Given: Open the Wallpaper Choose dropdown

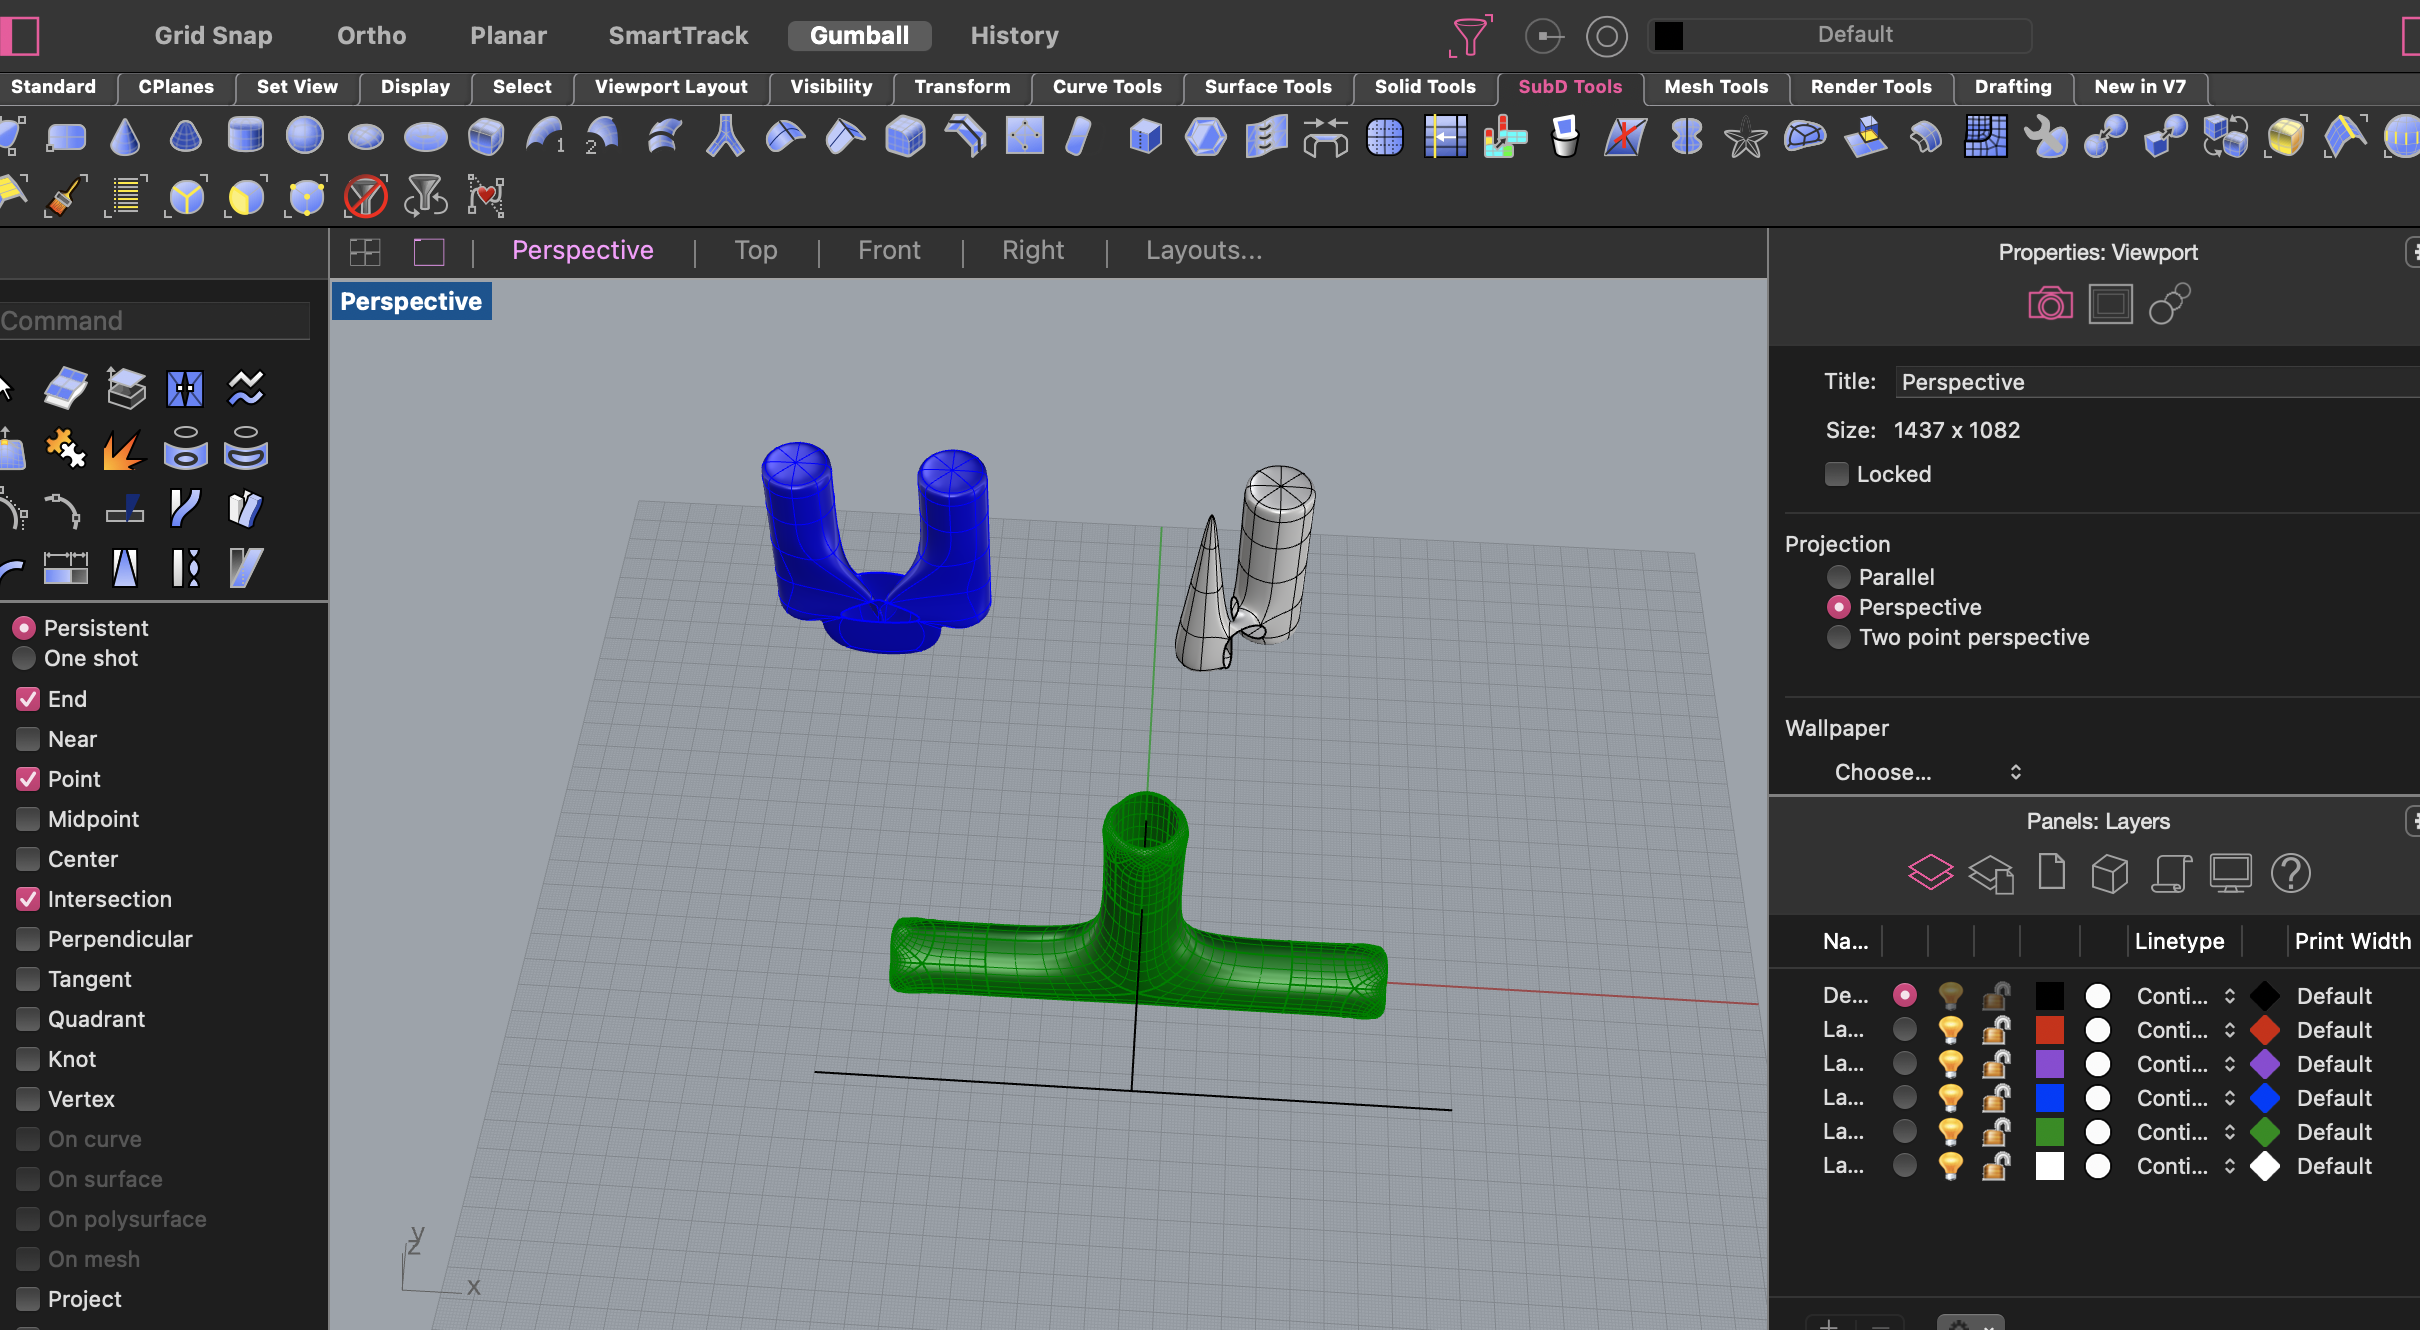Looking at the screenshot, I should pyautogui.click(x=1927, y=772).
